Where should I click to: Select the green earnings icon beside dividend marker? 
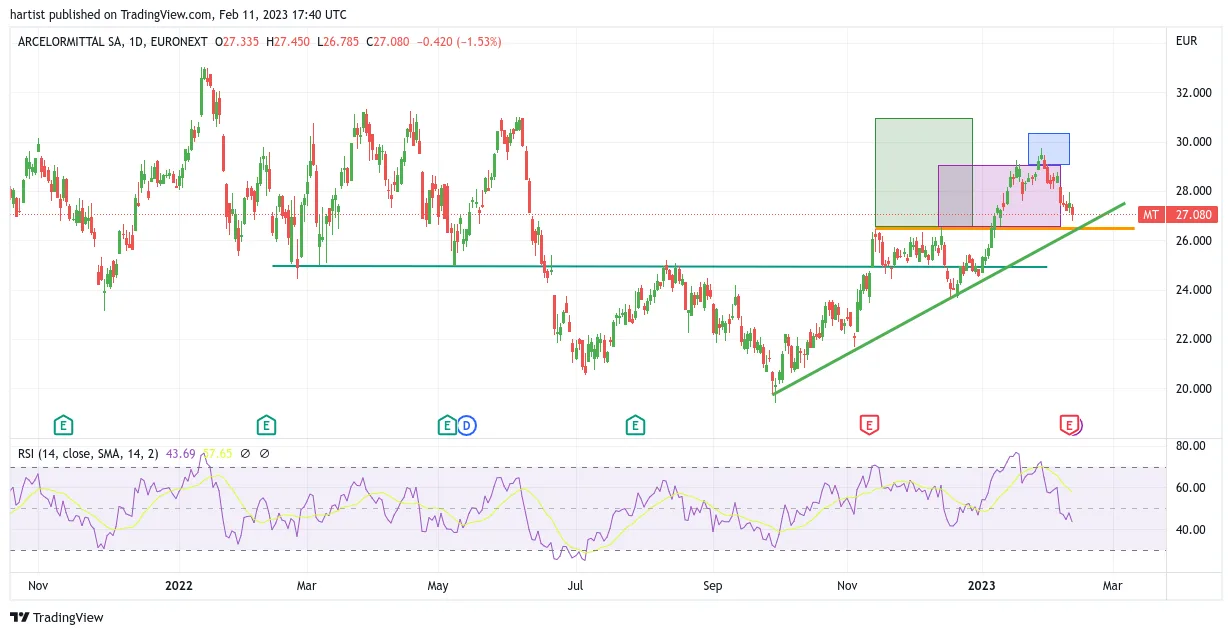click(447, 426)
